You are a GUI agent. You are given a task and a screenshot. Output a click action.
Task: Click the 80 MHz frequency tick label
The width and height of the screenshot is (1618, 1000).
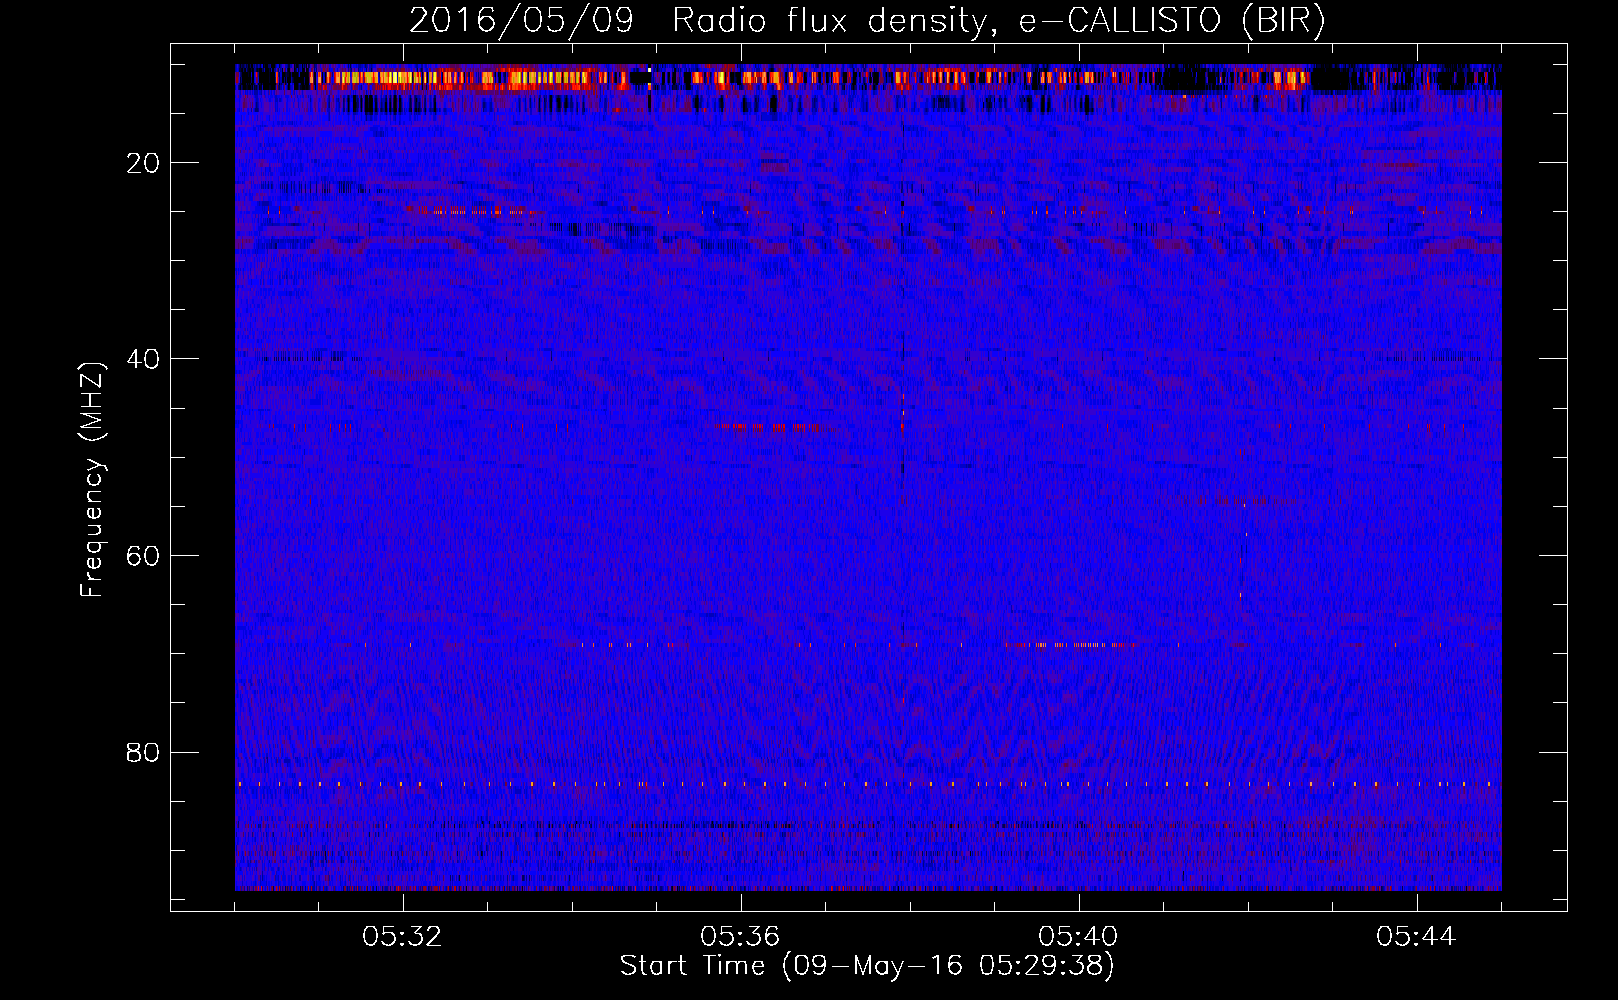tap(144, 752)
